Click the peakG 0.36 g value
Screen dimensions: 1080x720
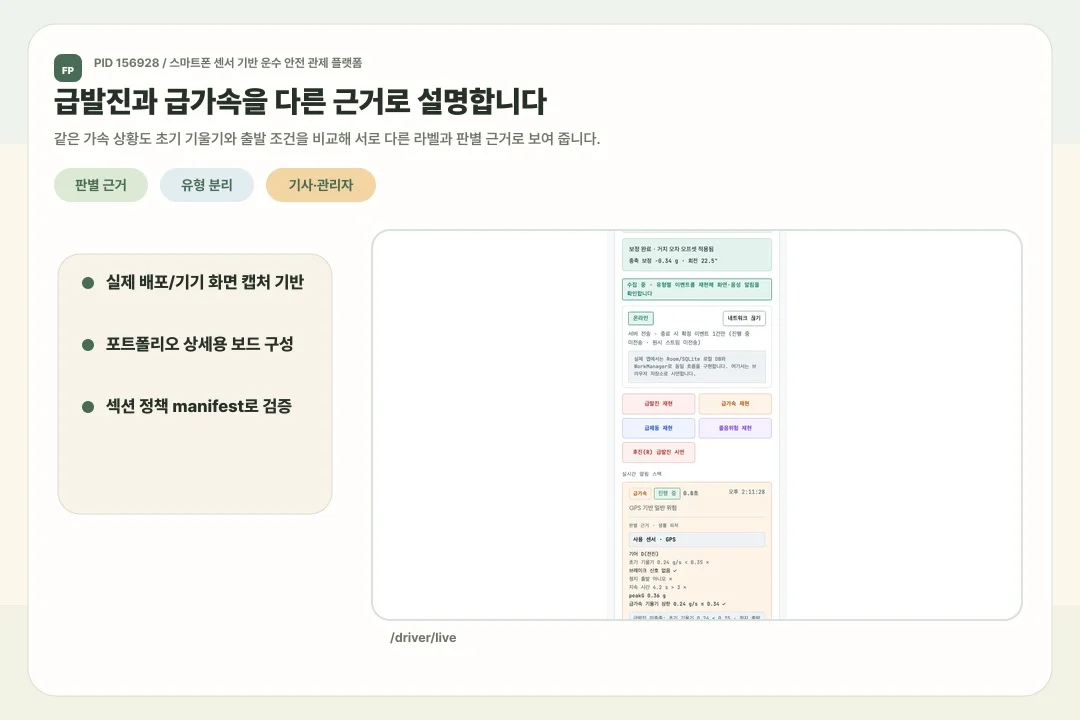click(647, 595)
